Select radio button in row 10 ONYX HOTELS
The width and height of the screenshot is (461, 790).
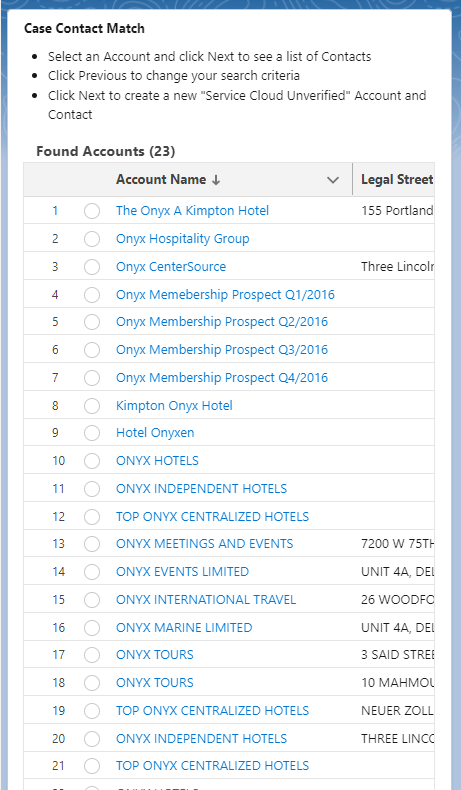click(92, 460)
